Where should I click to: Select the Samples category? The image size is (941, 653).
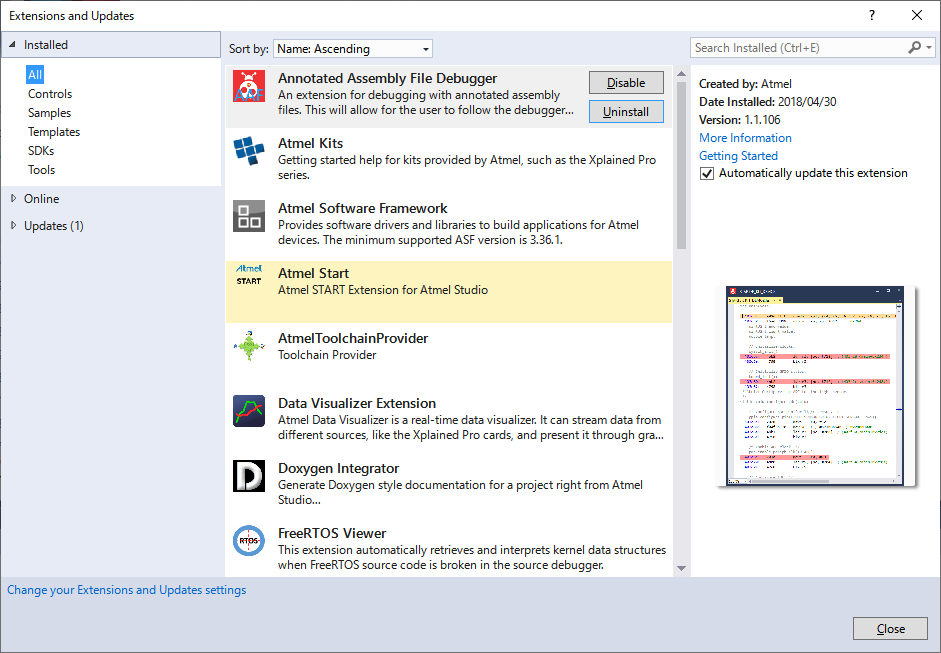tap(49, 113)
